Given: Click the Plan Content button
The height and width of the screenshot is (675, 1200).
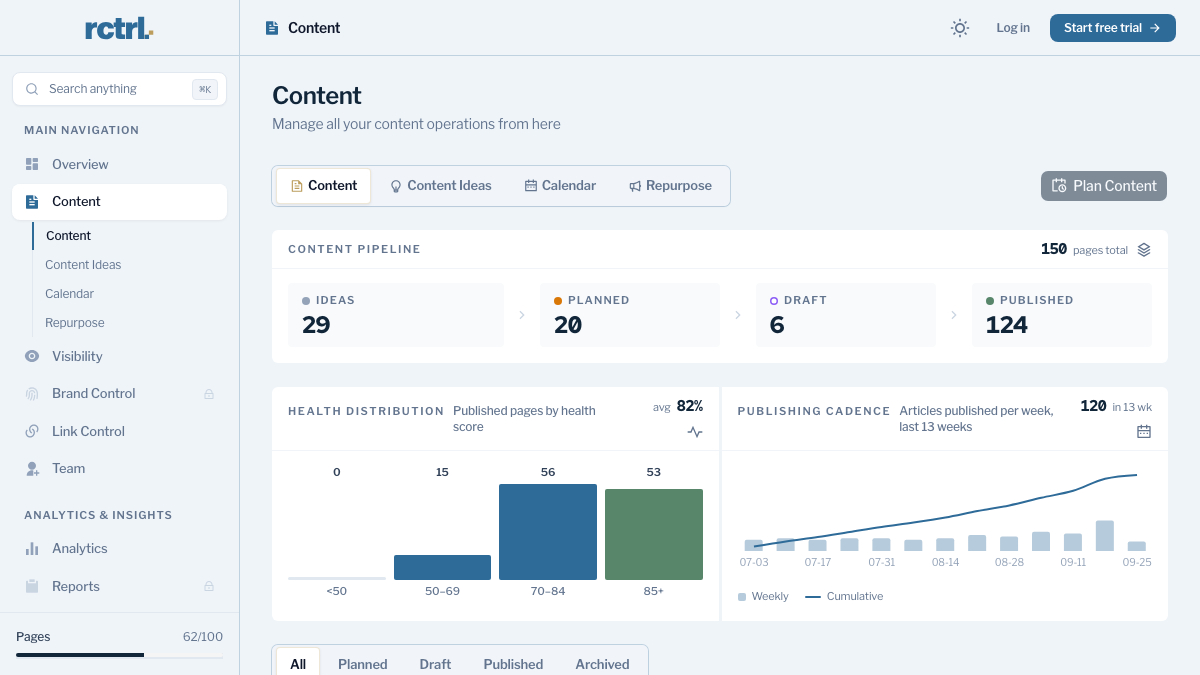Looking at the screenshot, I should 1104,186.
